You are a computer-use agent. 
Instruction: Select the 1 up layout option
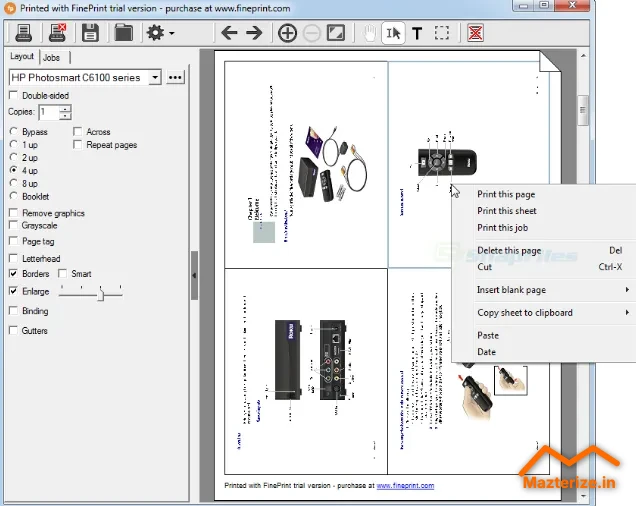pos(13,144)
